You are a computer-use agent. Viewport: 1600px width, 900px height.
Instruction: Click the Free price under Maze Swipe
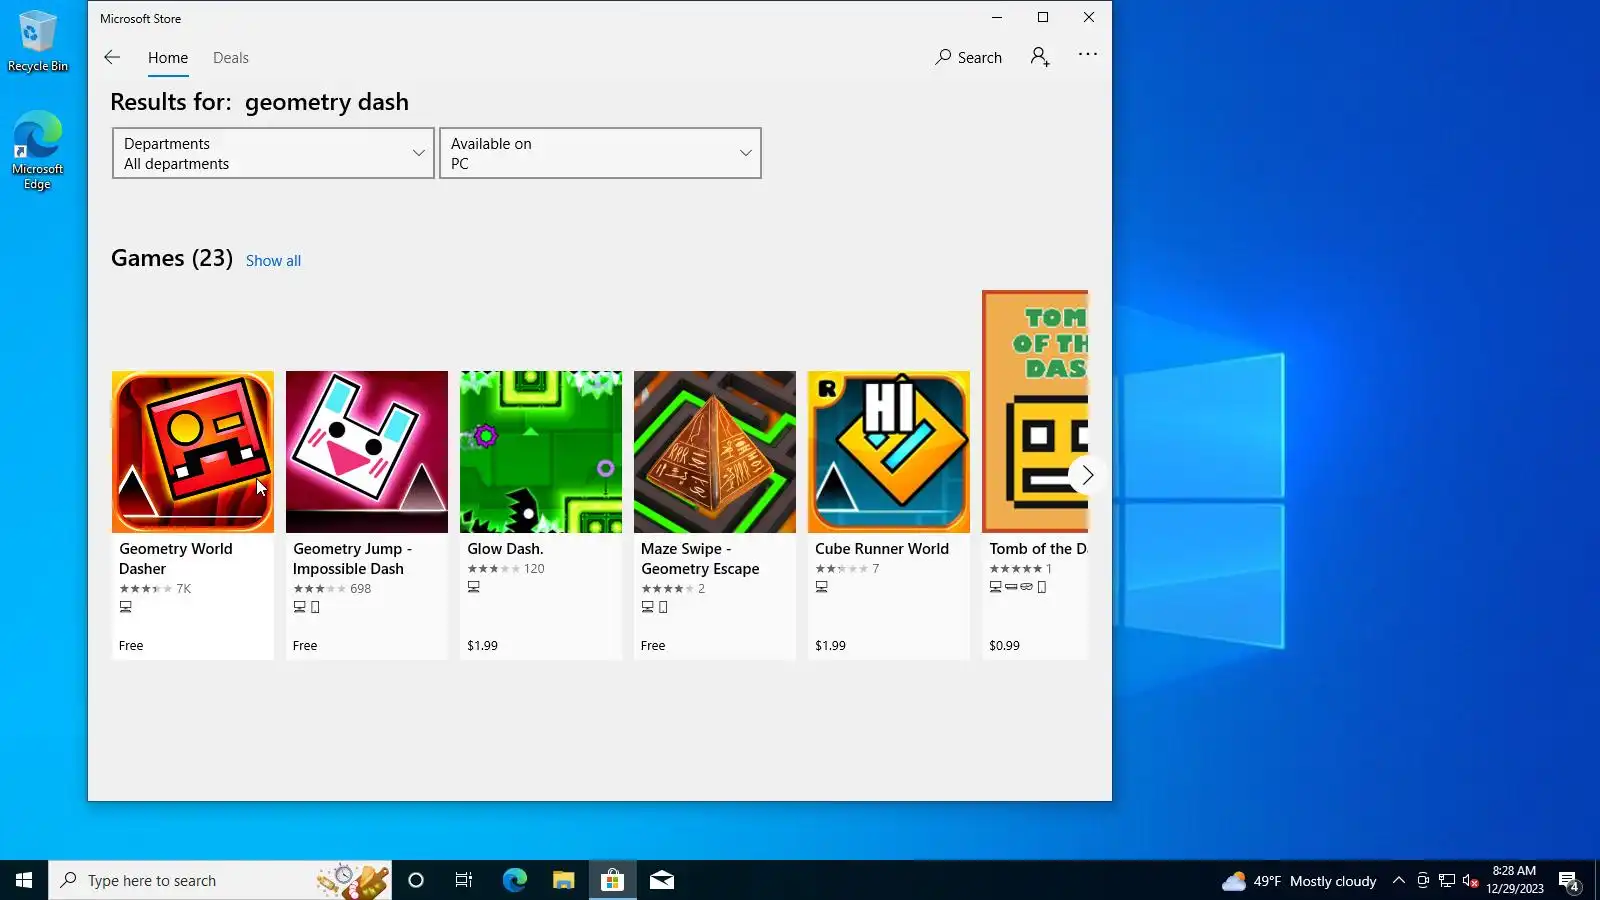[653, 646]
